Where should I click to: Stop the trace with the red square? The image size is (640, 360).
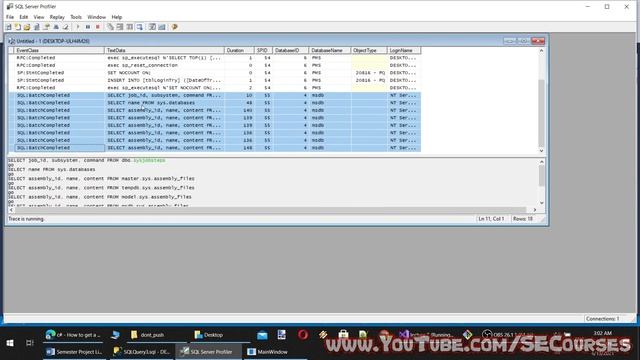click(98, 27)
